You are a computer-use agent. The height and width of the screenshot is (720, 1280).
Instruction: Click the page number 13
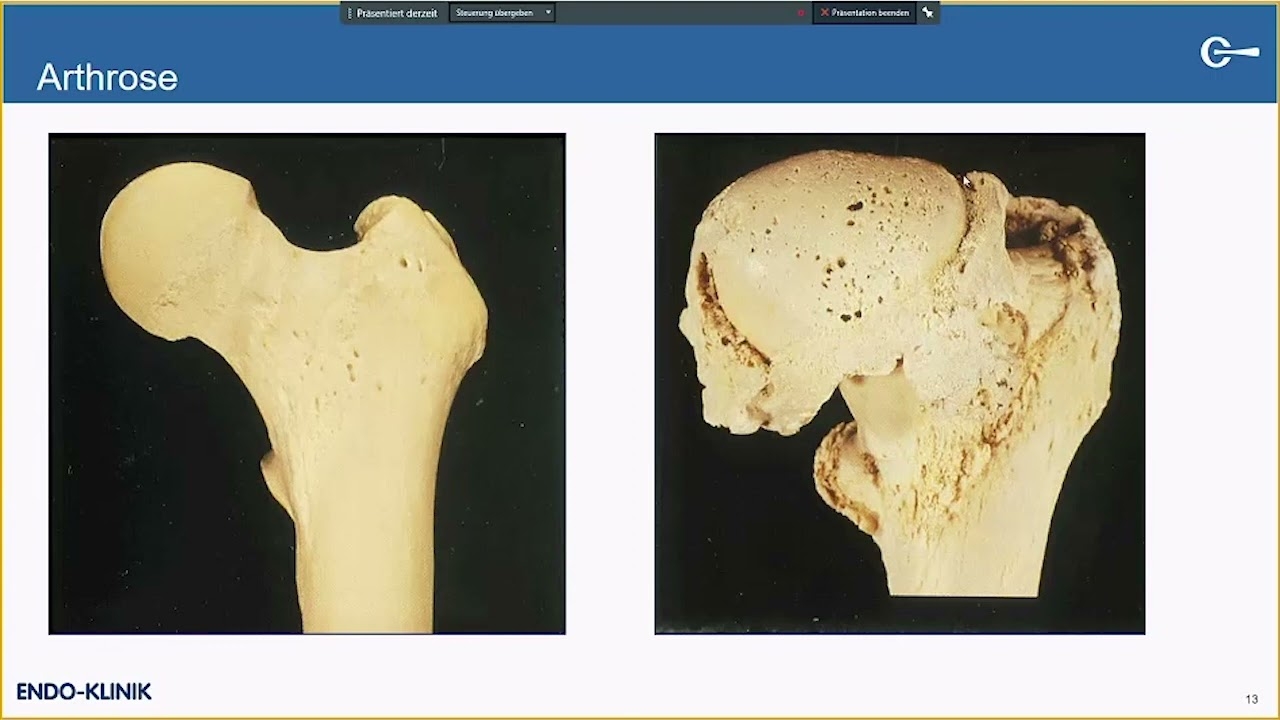[x=1251, y=700]
